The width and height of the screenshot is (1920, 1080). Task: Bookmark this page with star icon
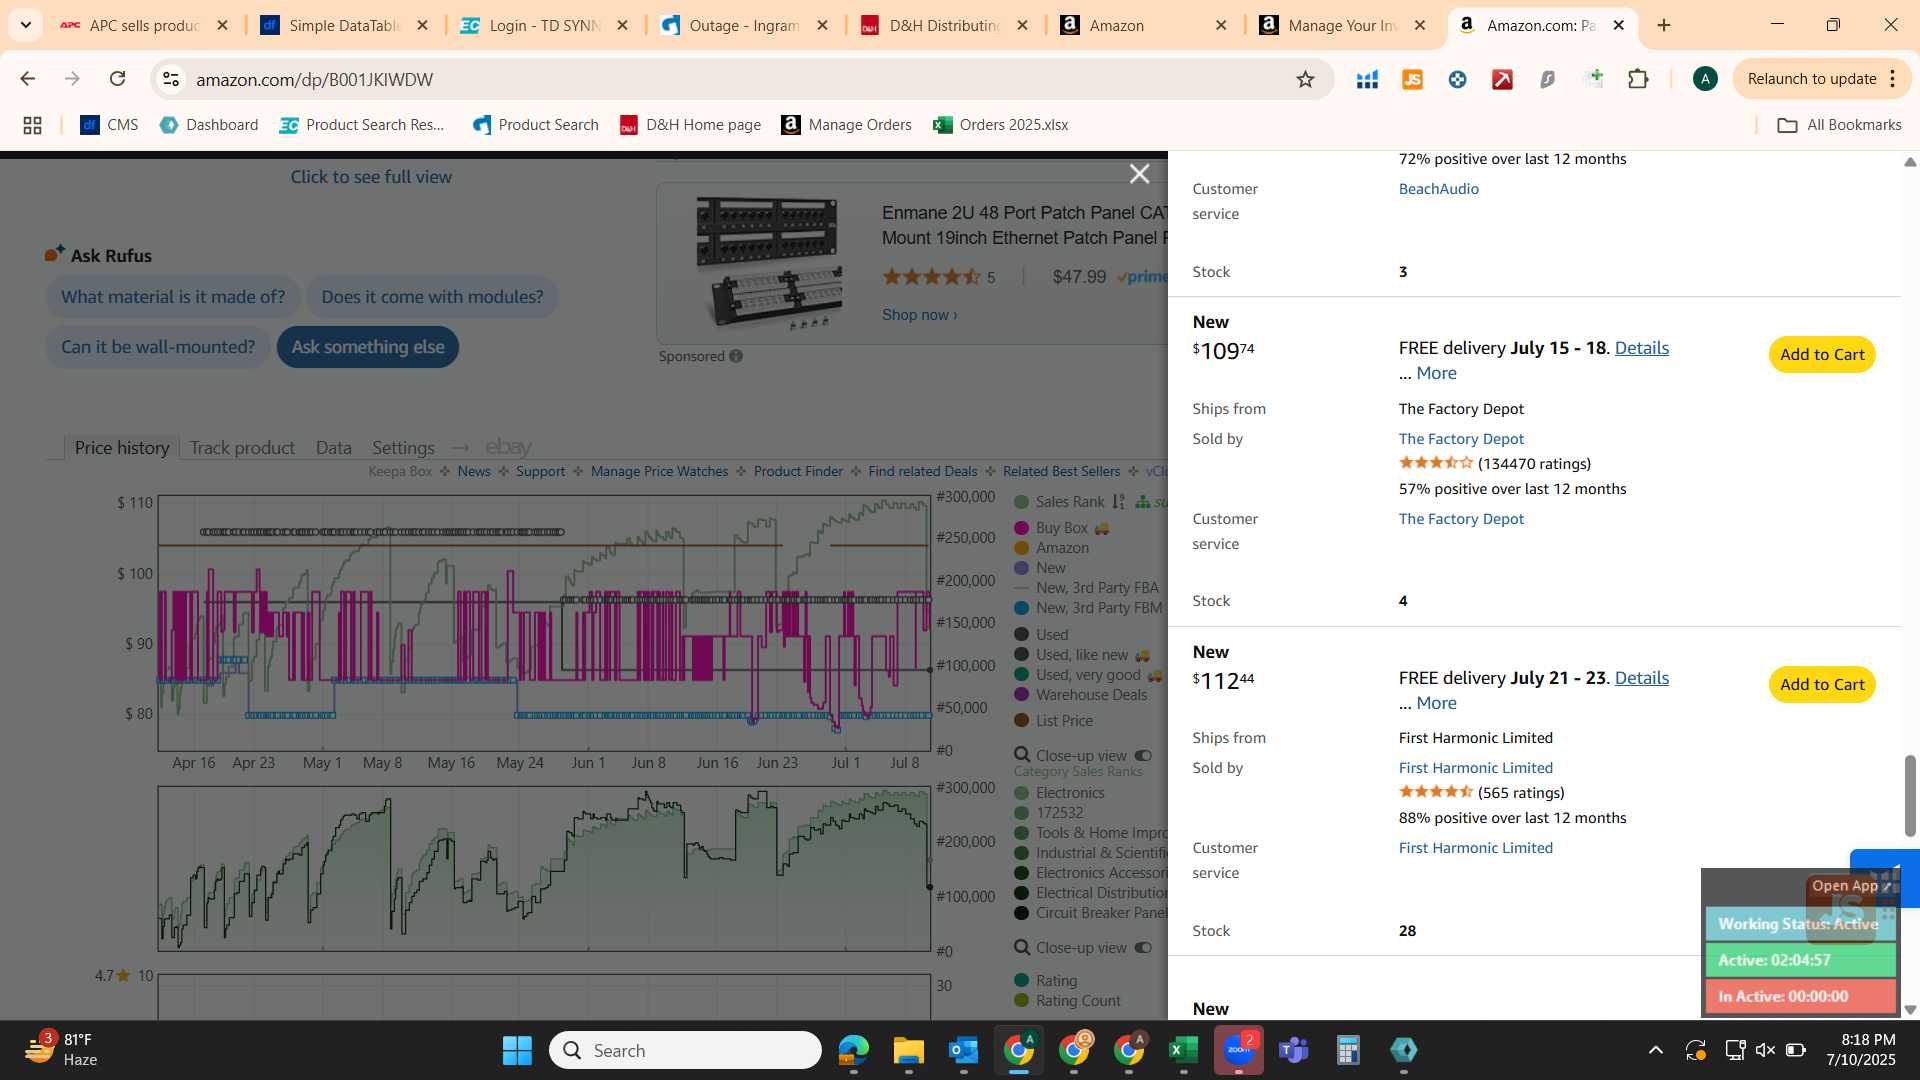click(x=1305, y=79)
